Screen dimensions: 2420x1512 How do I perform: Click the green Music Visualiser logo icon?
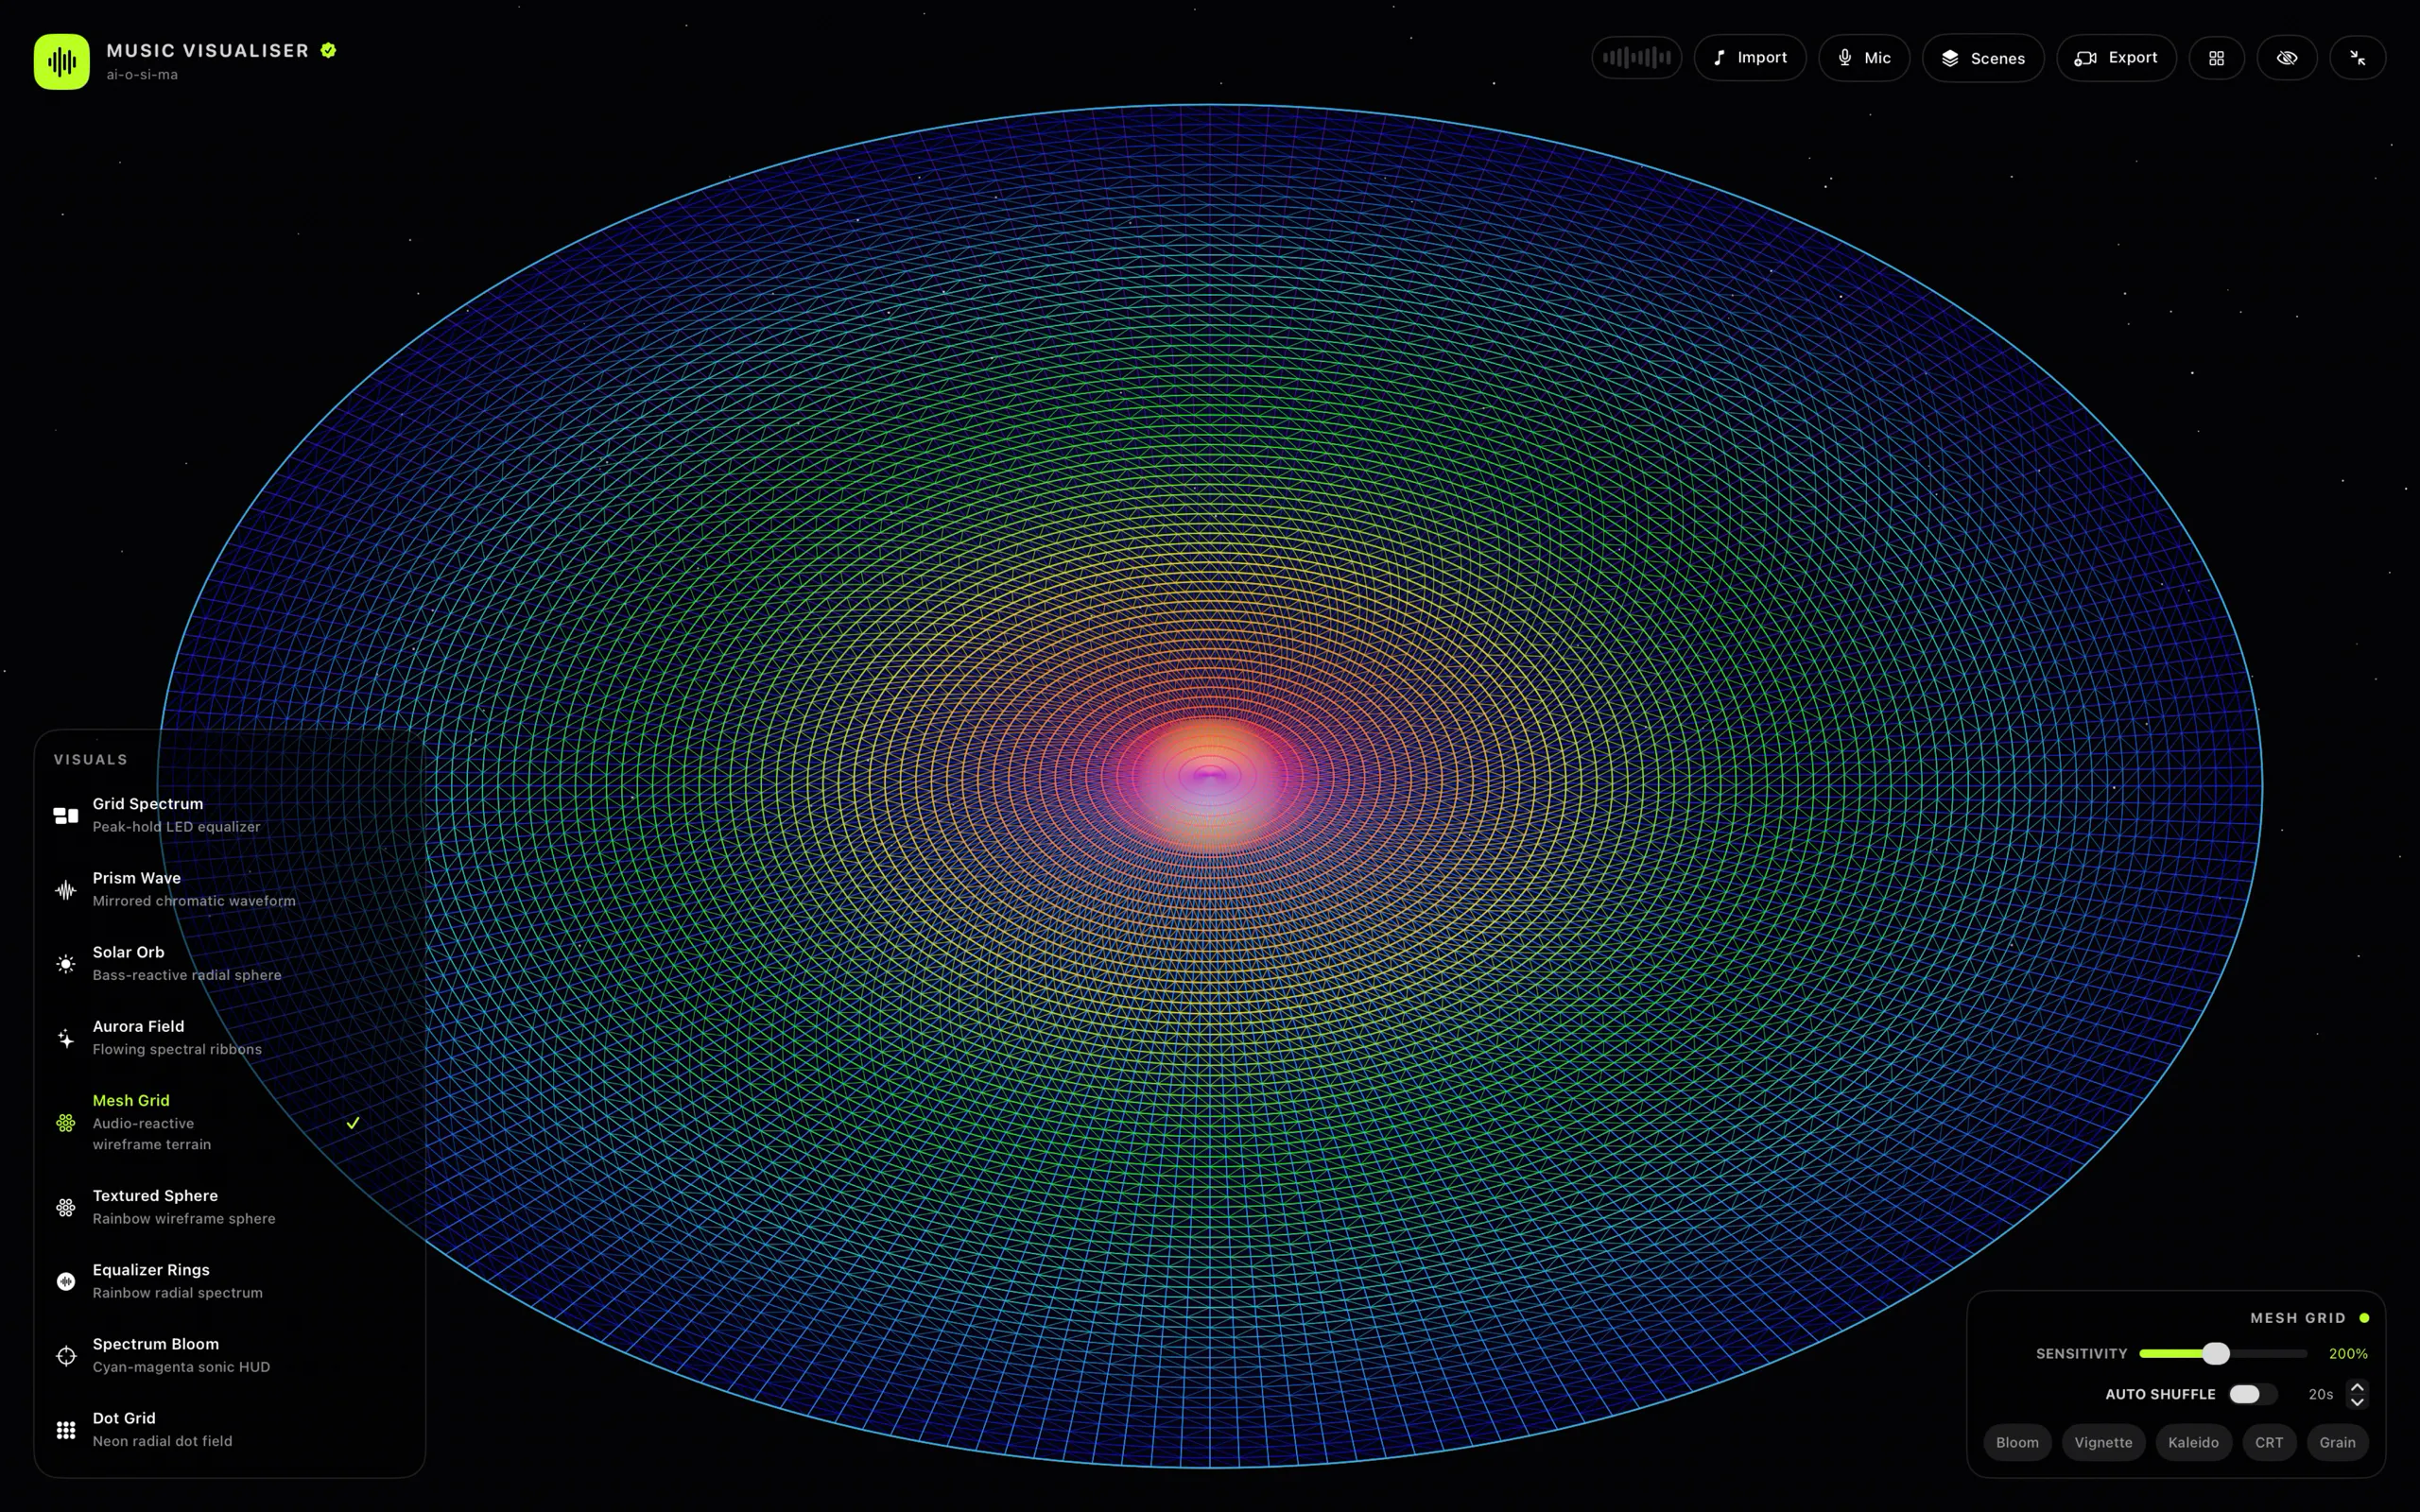tap(62, 62)
